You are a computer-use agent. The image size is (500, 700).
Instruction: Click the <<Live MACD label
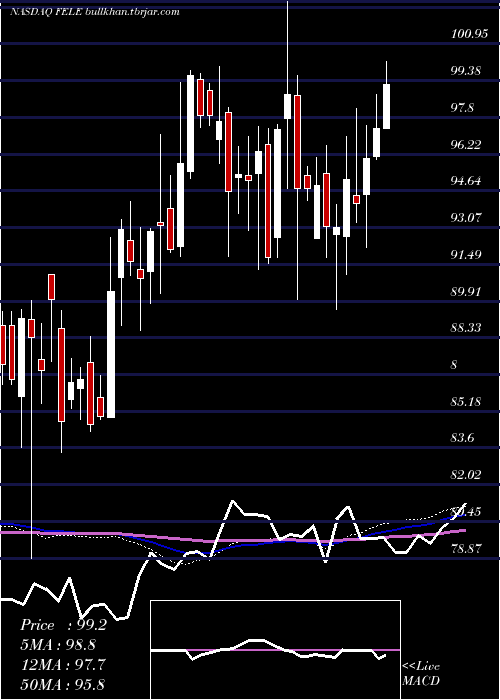[x=421, y=674]
